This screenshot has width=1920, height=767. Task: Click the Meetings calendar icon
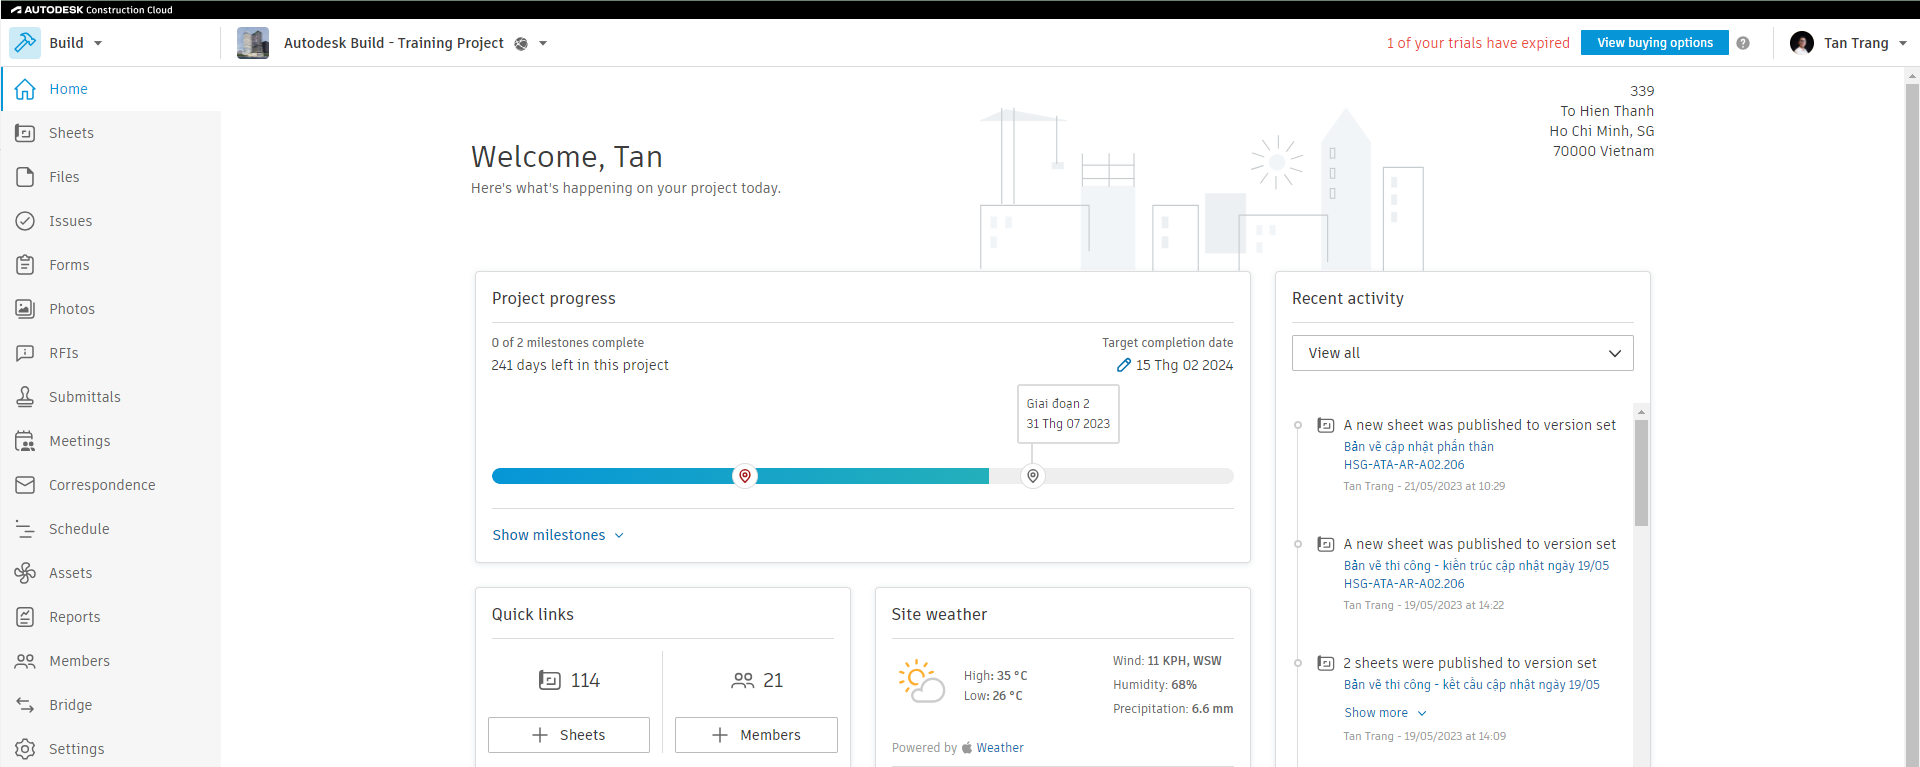(x=25, y=441)
